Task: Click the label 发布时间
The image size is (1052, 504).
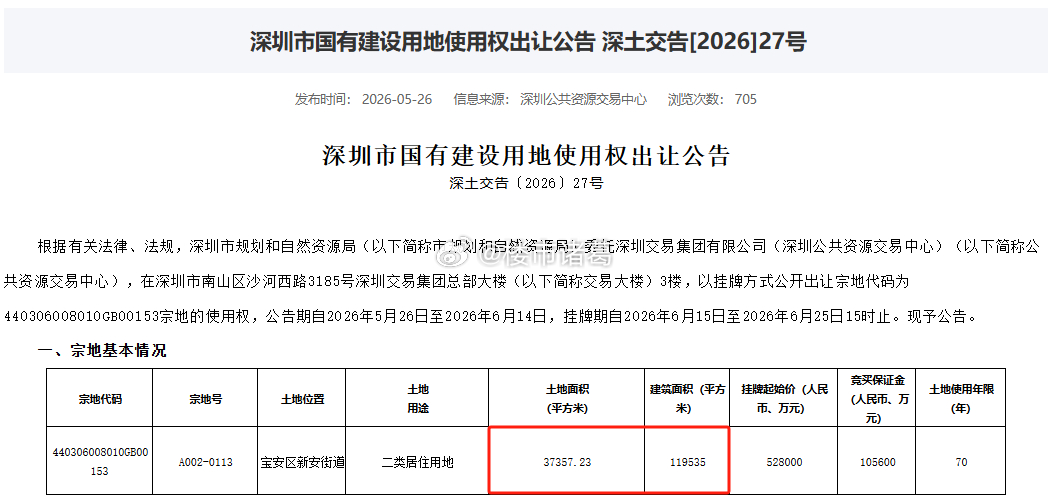Action: coord(323,99)
